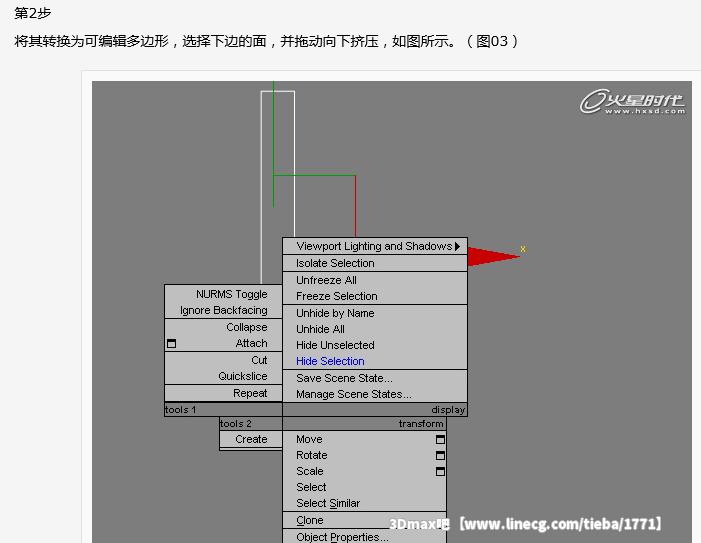Toggle Ignore Backfacing option
The height and width of the screenshot is (543, 701).
[x=224, y=310]
